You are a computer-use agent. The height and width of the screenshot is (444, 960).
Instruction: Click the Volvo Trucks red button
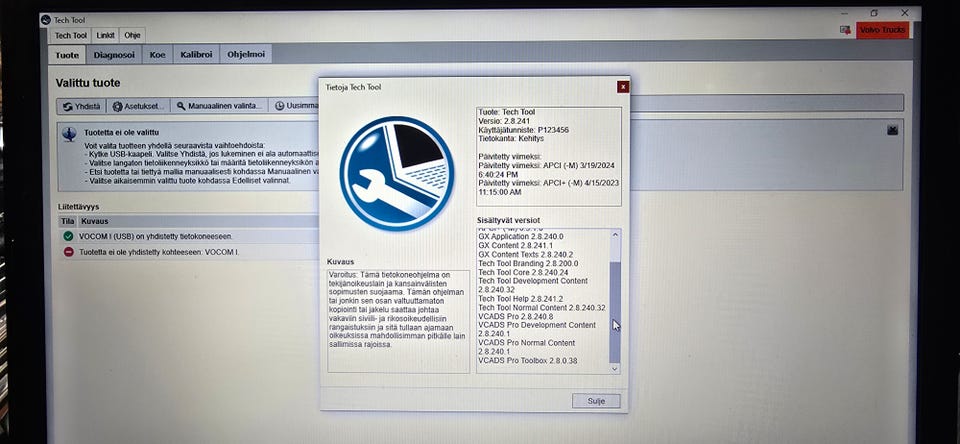click(x=882, y=29)
